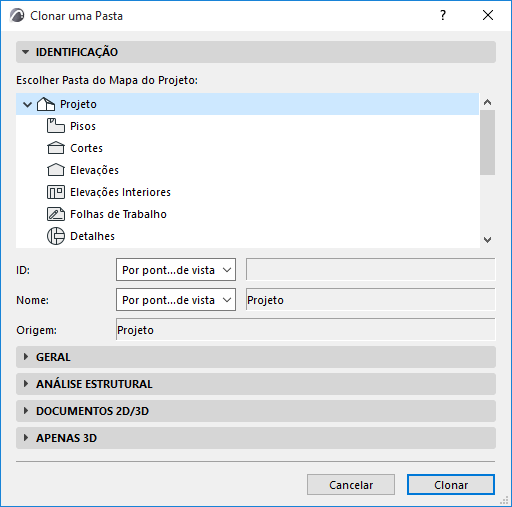Select the Detalhes icon in tree
The width and height of the screenshot is (512, 507).
[x=56, y=236]
